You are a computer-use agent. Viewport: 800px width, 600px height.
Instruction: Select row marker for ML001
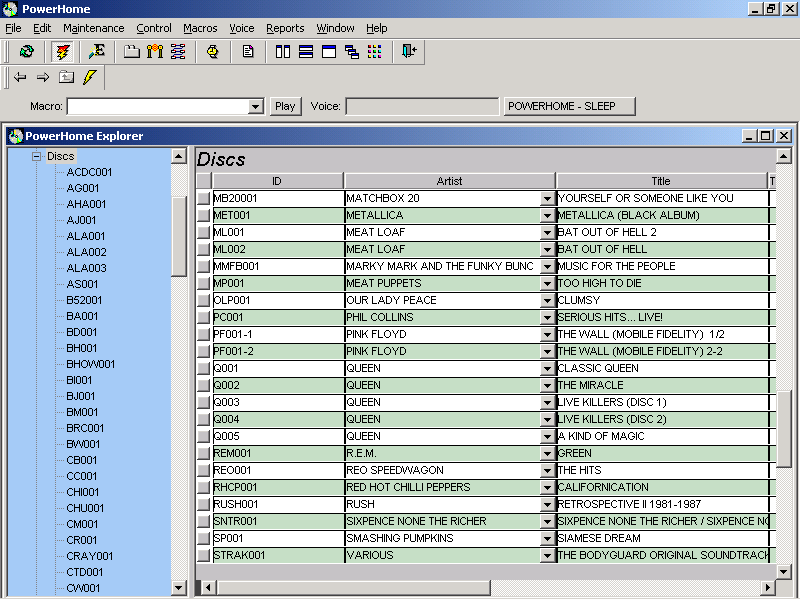click(204, 232)
